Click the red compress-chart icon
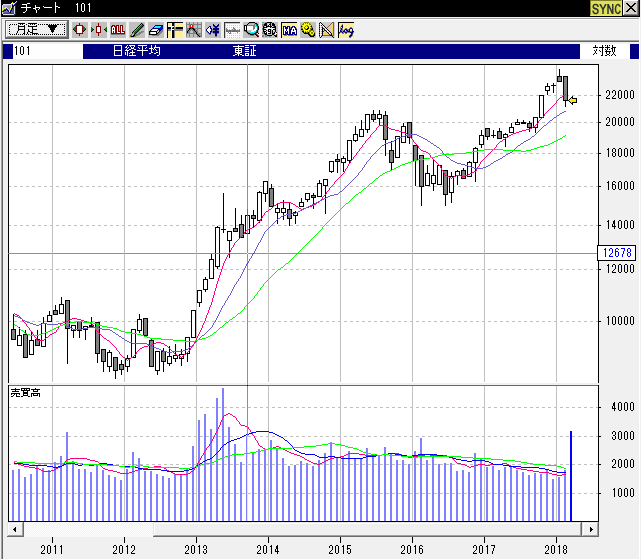The height and width of the screenshot is (560, 641). tap(100, 30)
